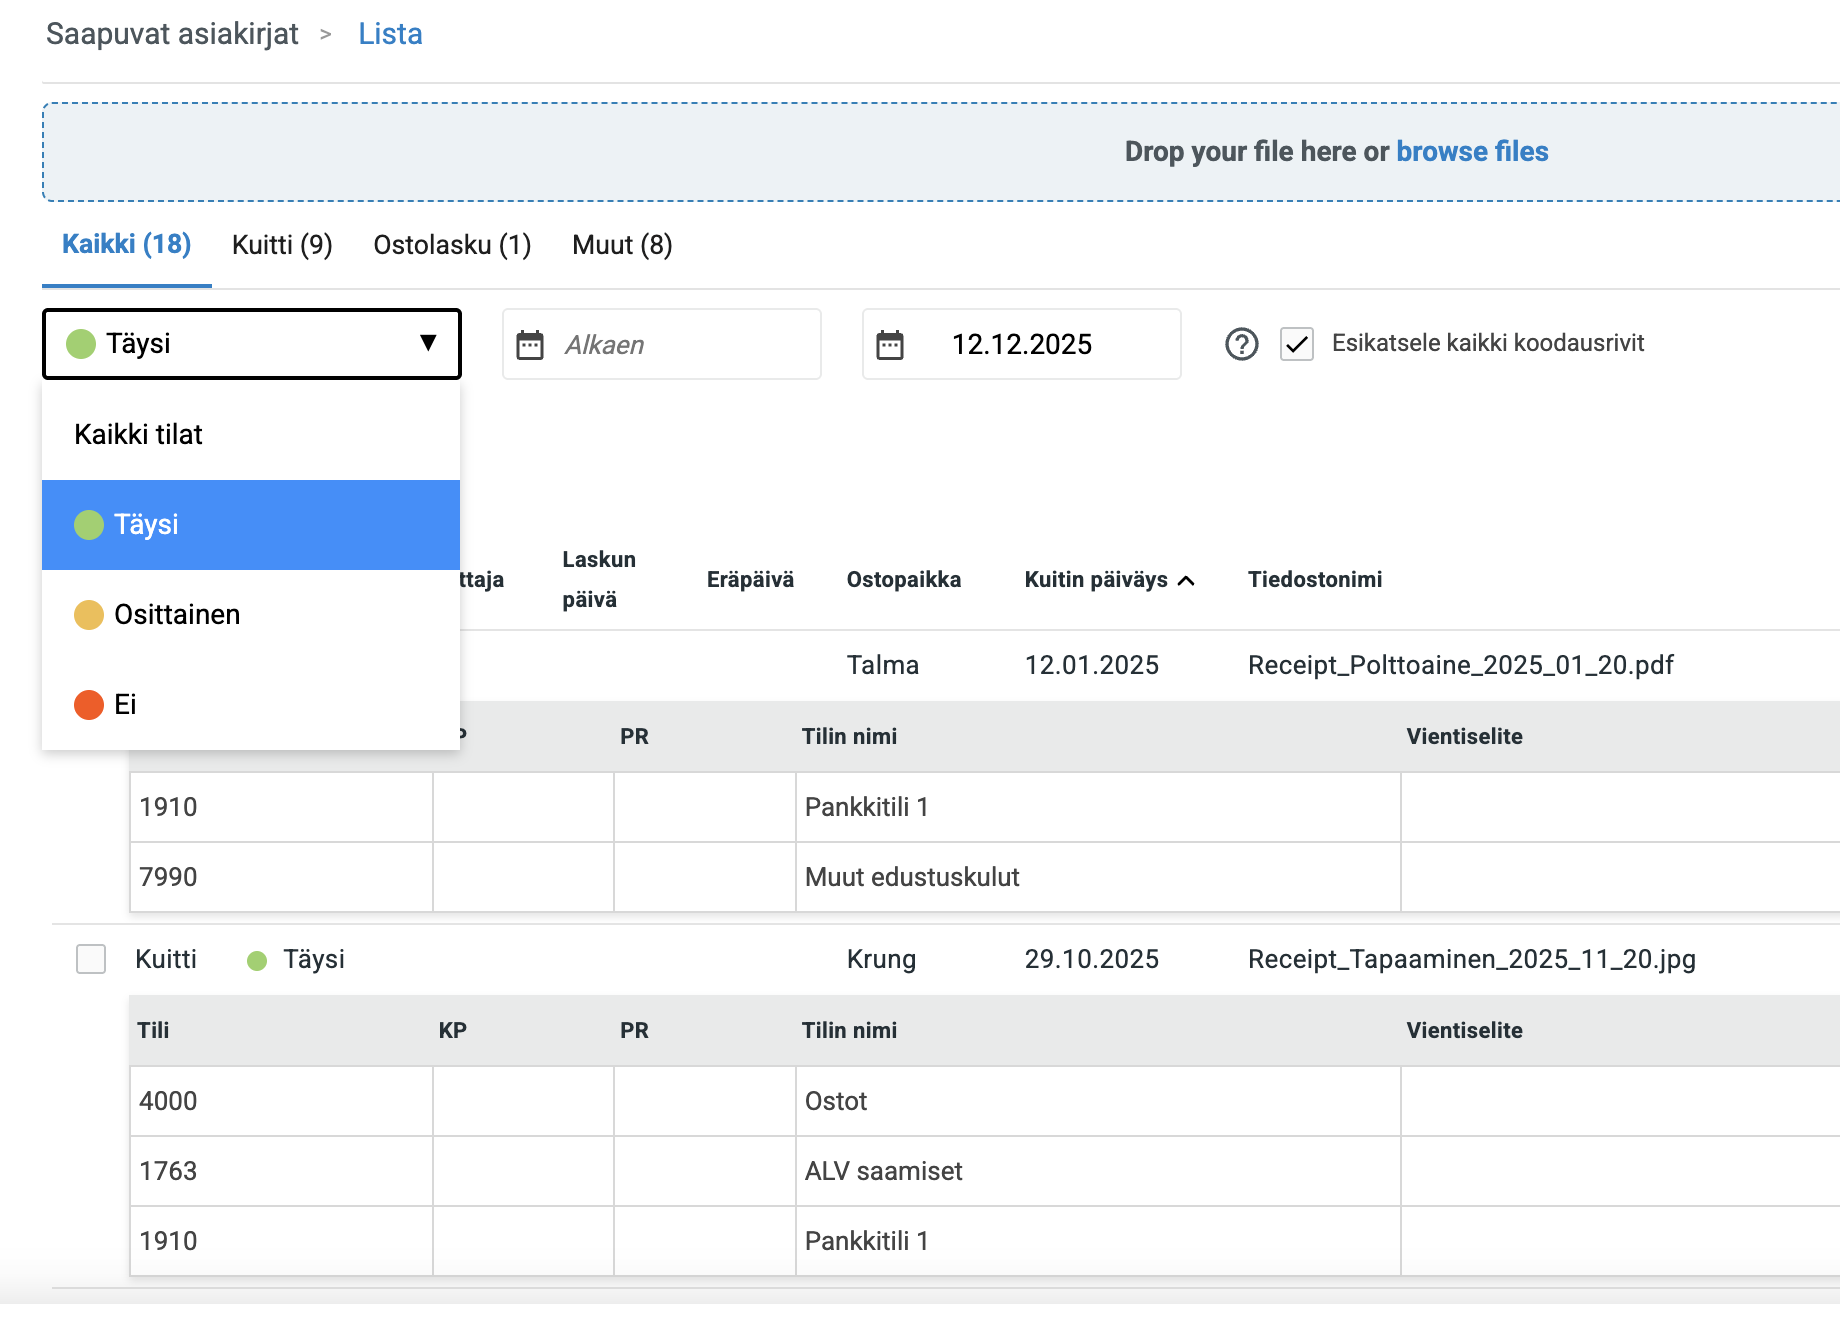Select Osittainen status option

[x=177, y=615]
